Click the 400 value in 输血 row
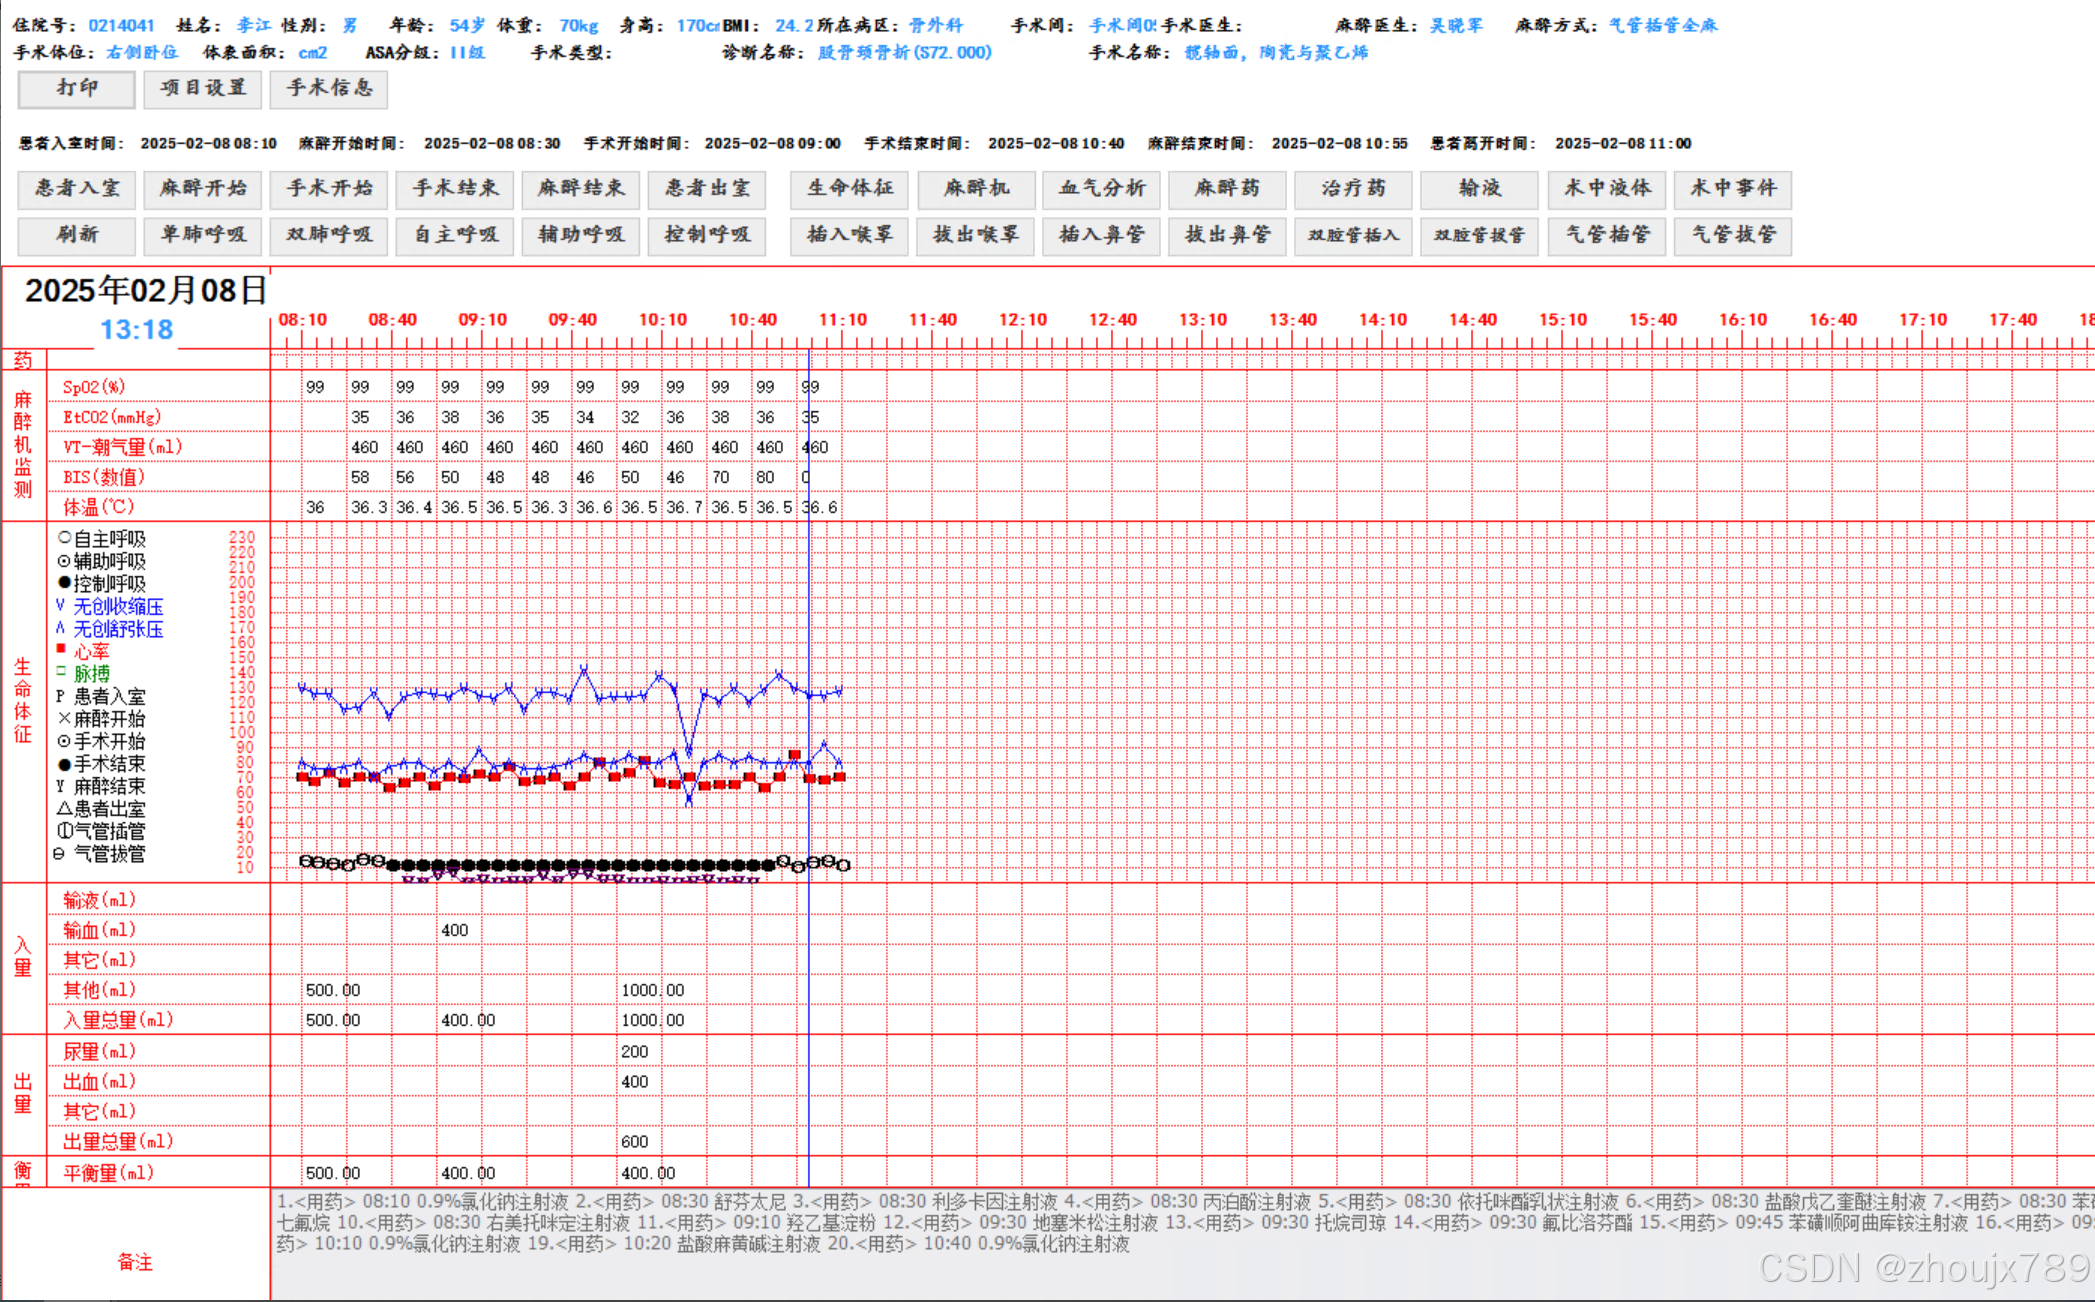The width and height of the screenshot is (2095, 1302). [x=454, y=930]
